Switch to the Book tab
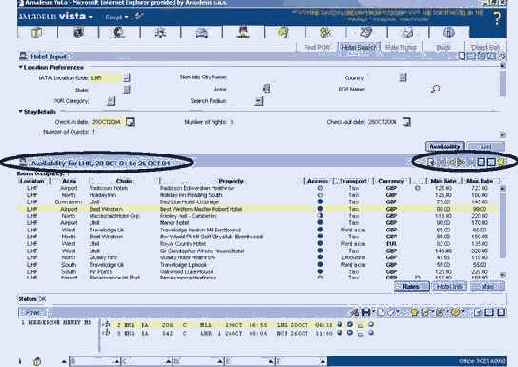The height and width of the screenshot is (367, 518). pos(443,47)
